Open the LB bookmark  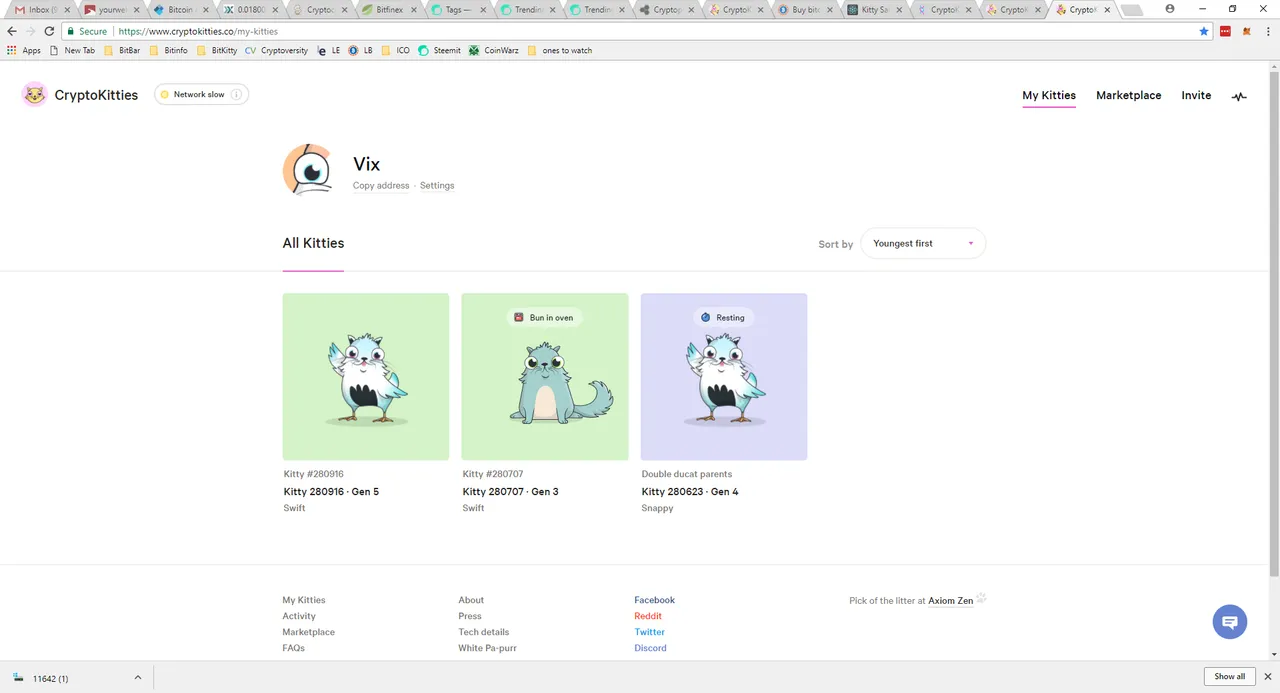click(x=361, y=50)
